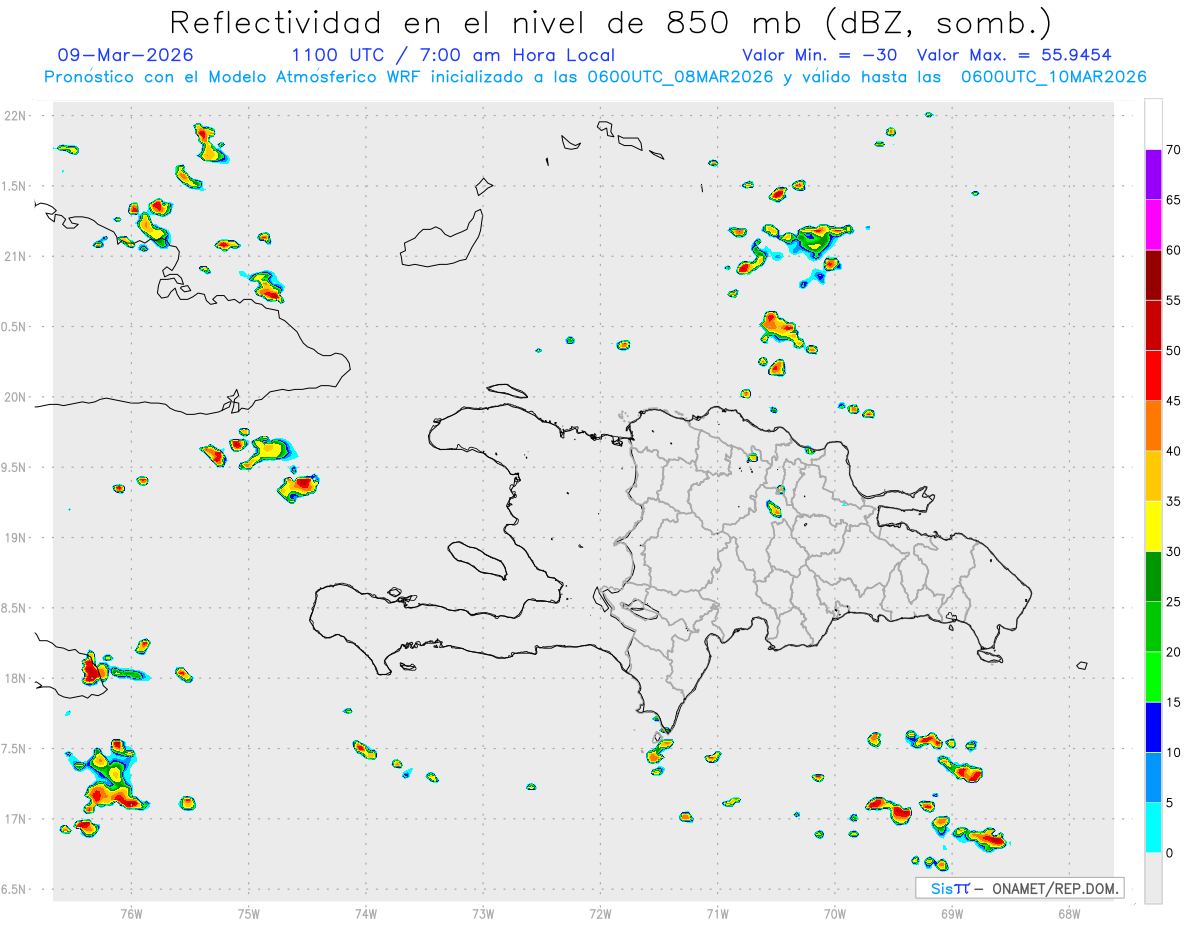Pick the bright green 15-20 dBZ color band
Image resolution: width=1200 pixels, height=927 pixels.
tap(1153, 677)
